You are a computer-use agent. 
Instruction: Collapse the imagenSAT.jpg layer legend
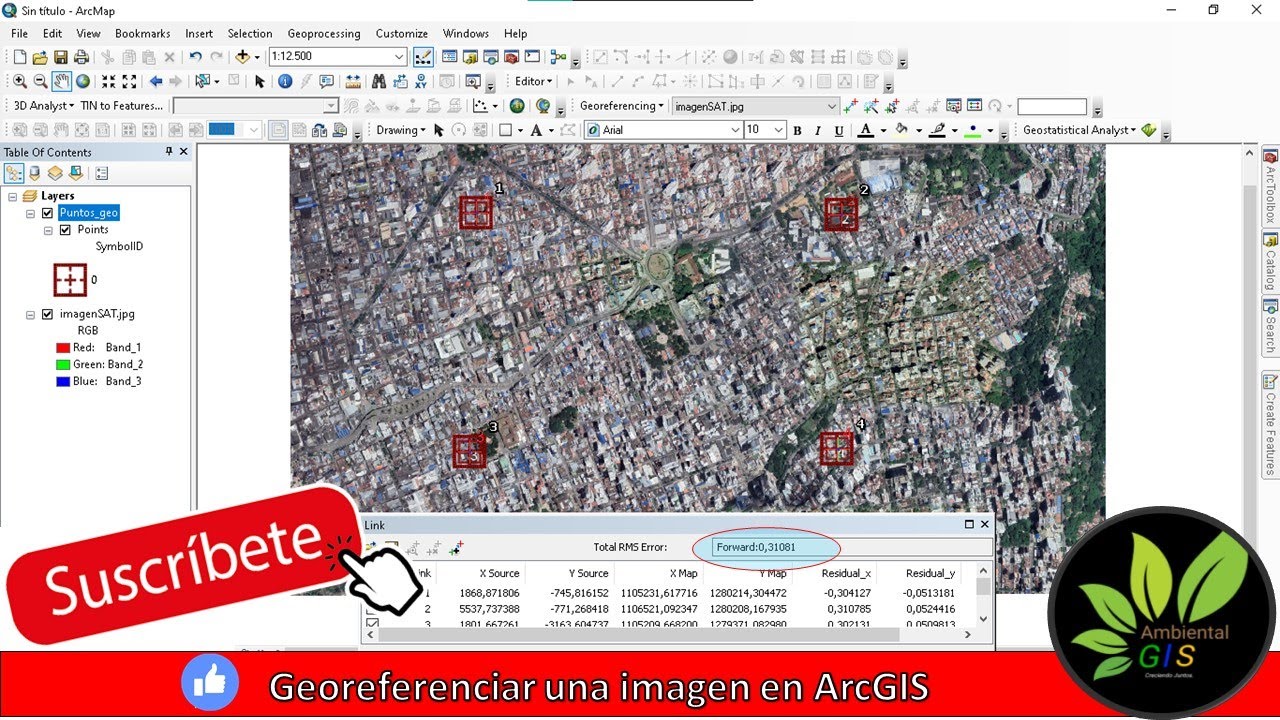(x=30, y=314)
